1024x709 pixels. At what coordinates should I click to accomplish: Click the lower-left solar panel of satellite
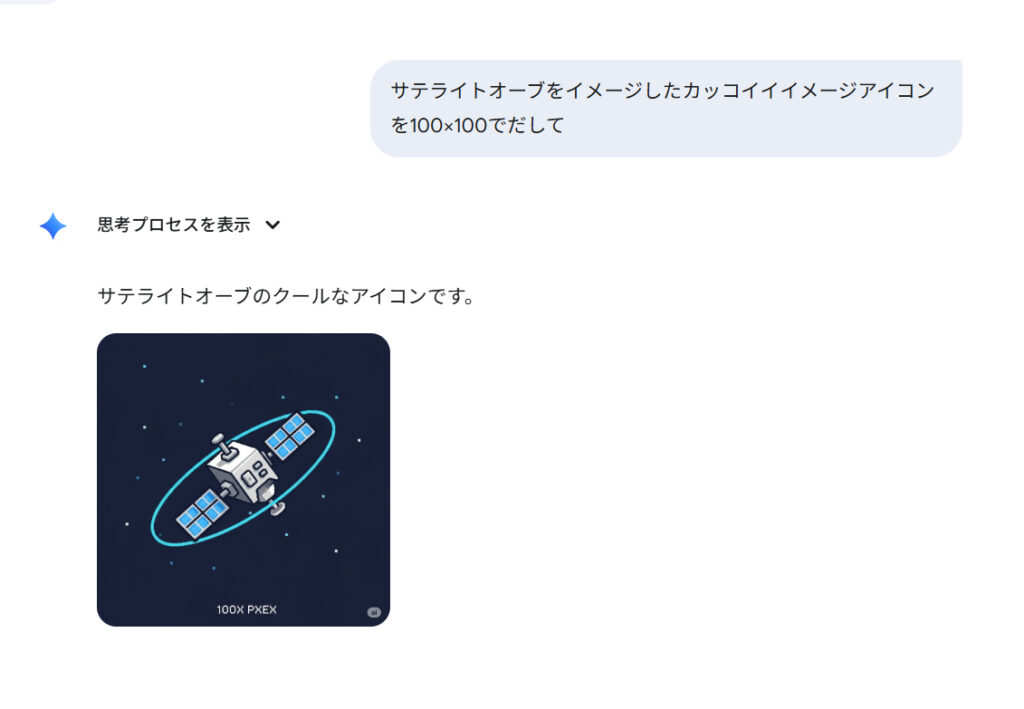tap(202, 514)
